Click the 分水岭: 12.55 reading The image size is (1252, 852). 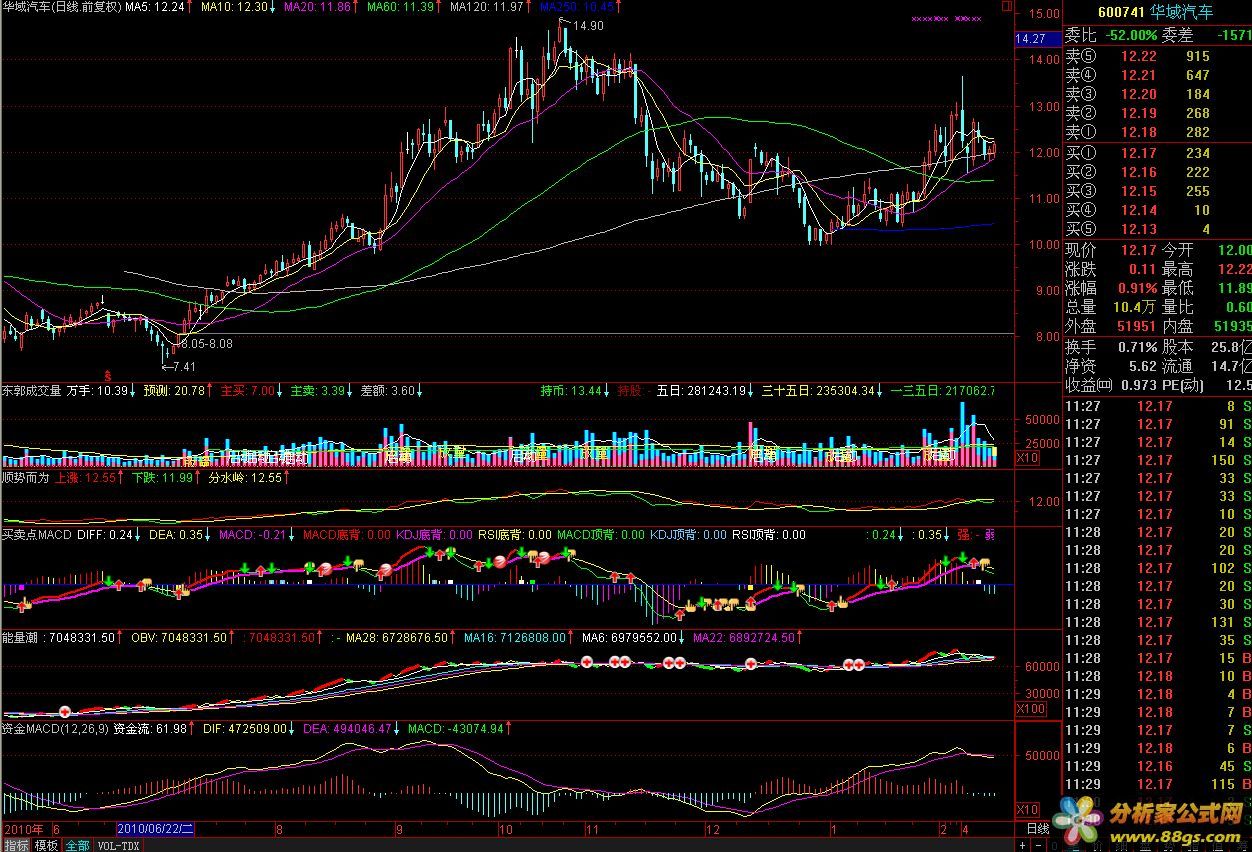pos(247,478)
